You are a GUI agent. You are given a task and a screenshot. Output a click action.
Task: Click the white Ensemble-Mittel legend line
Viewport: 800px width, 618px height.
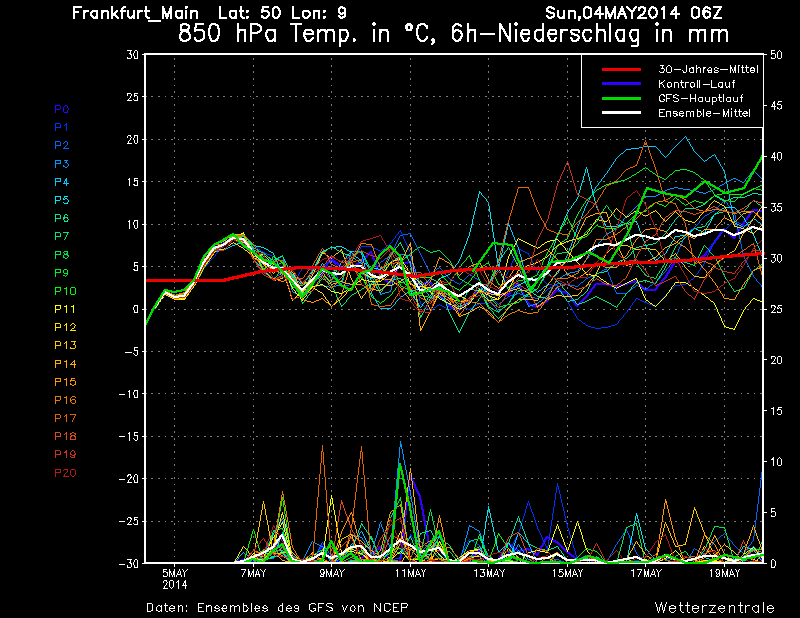click(621, 113)
